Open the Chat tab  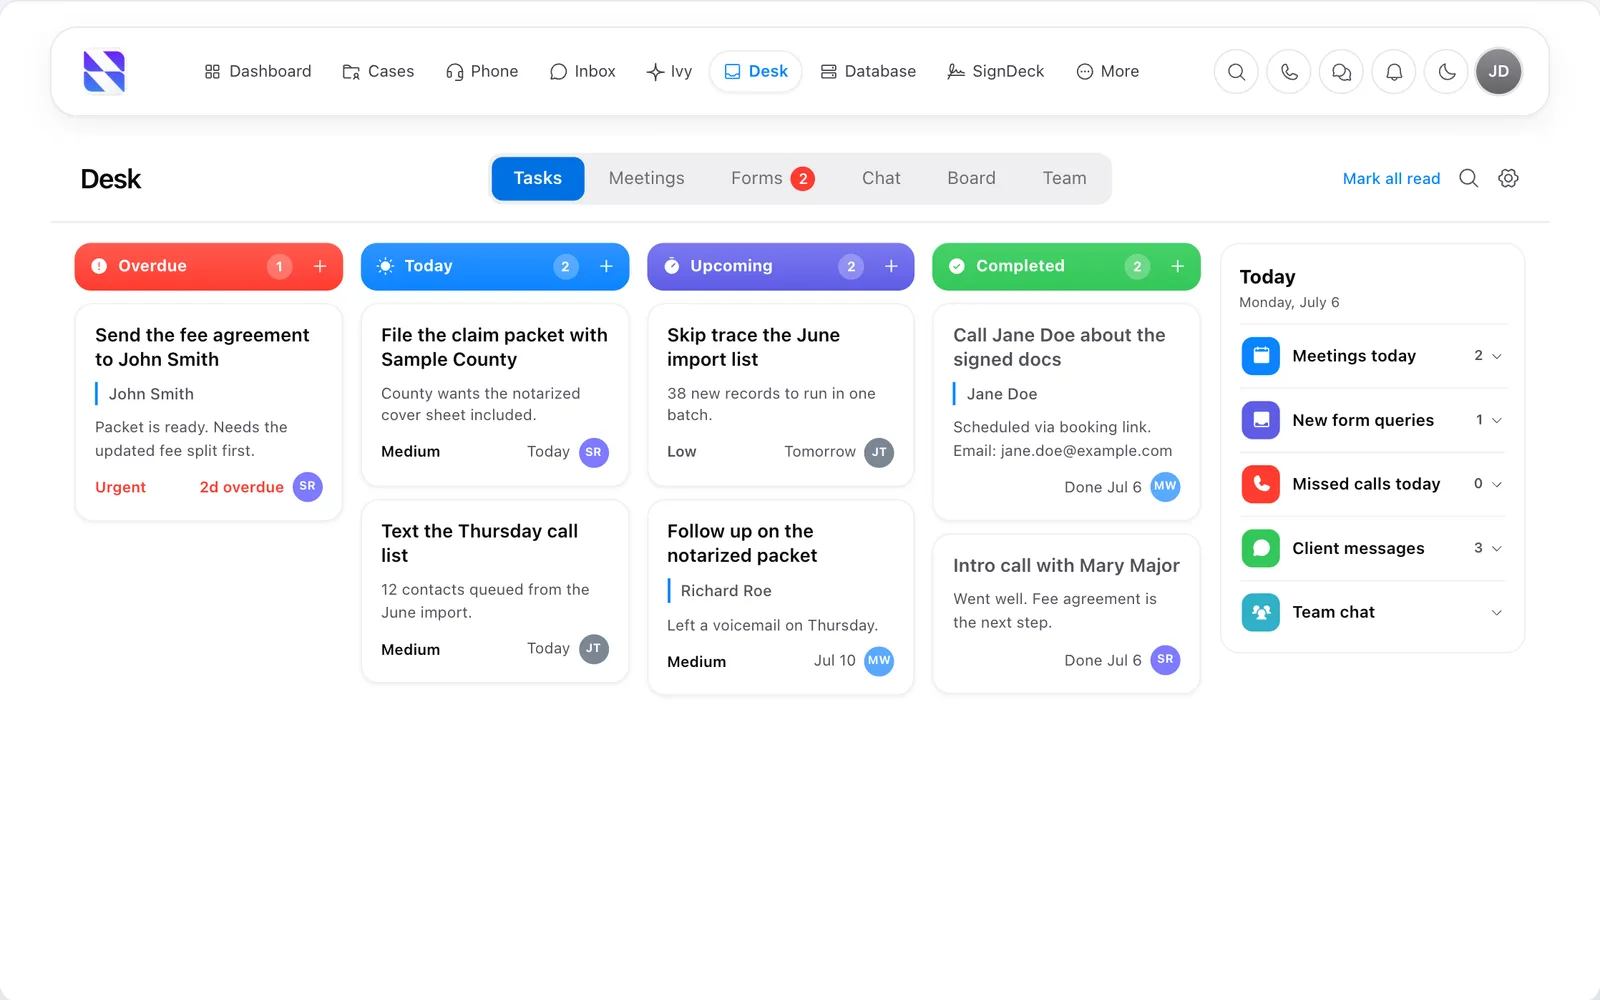pos(881,179)
